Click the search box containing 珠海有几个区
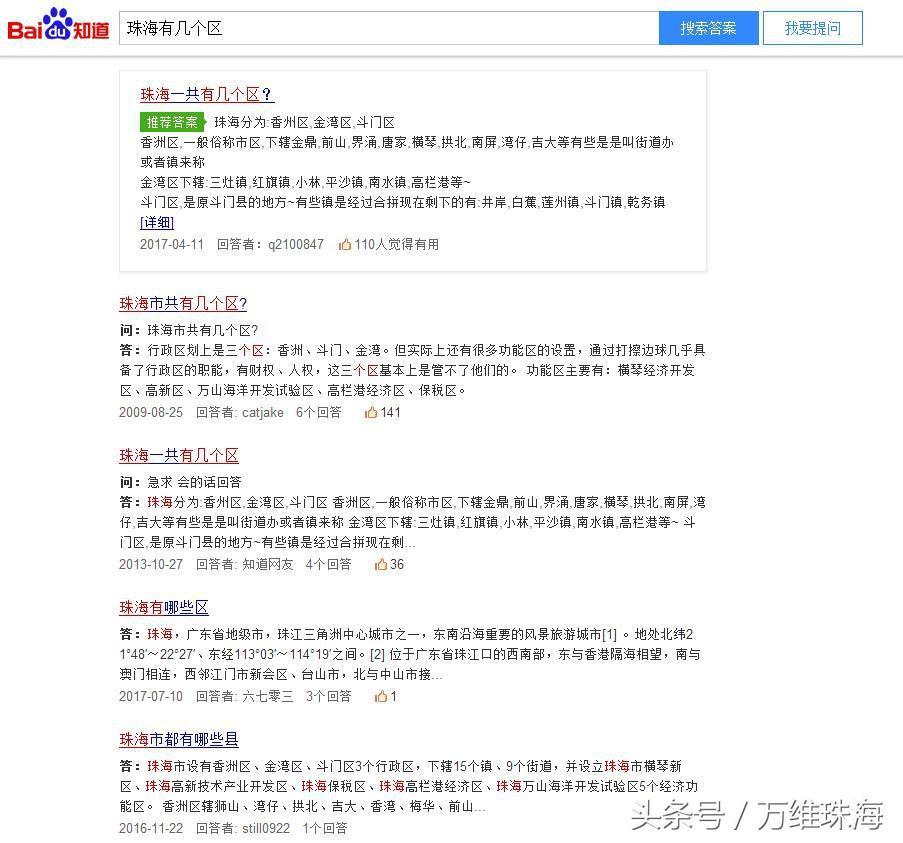The image size is (903, 843). 389,28
